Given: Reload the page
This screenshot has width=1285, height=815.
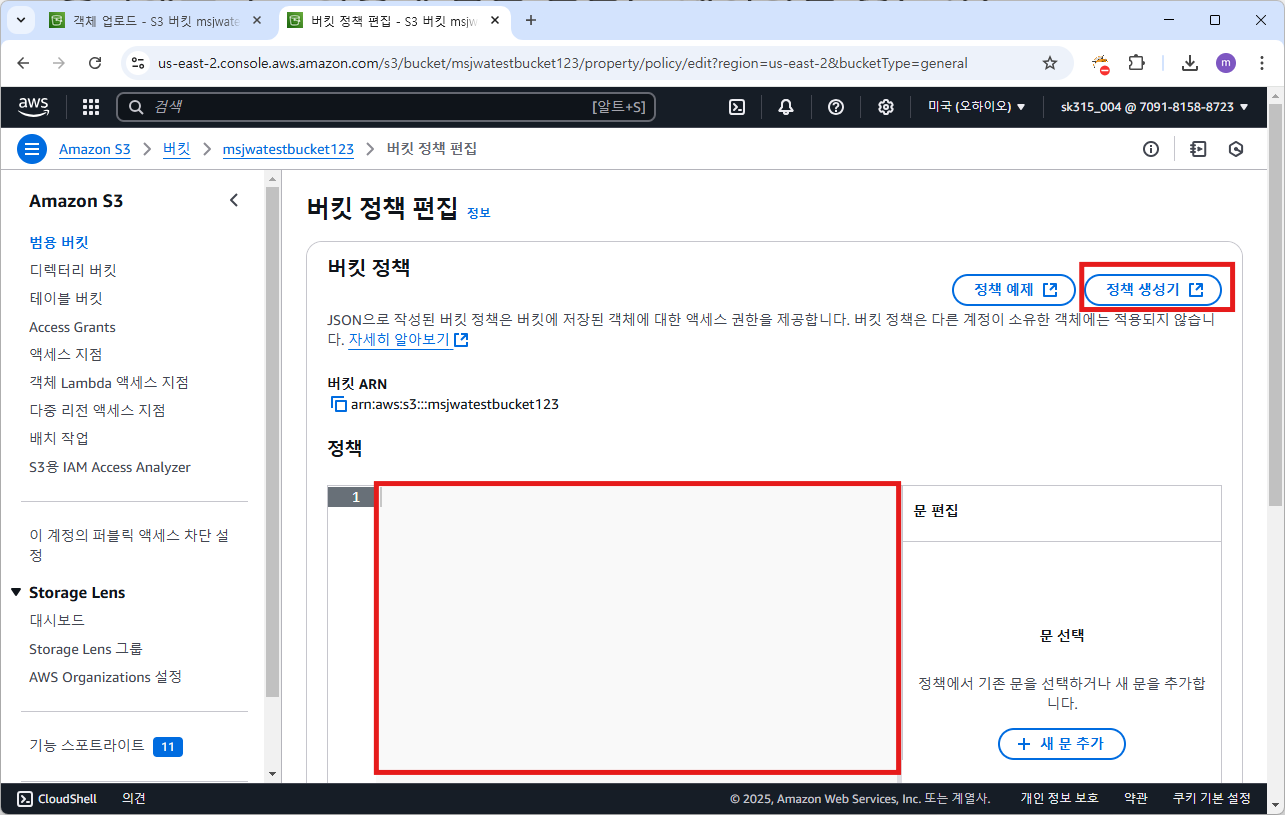Looking at the screenshot, I should (95, 63).
